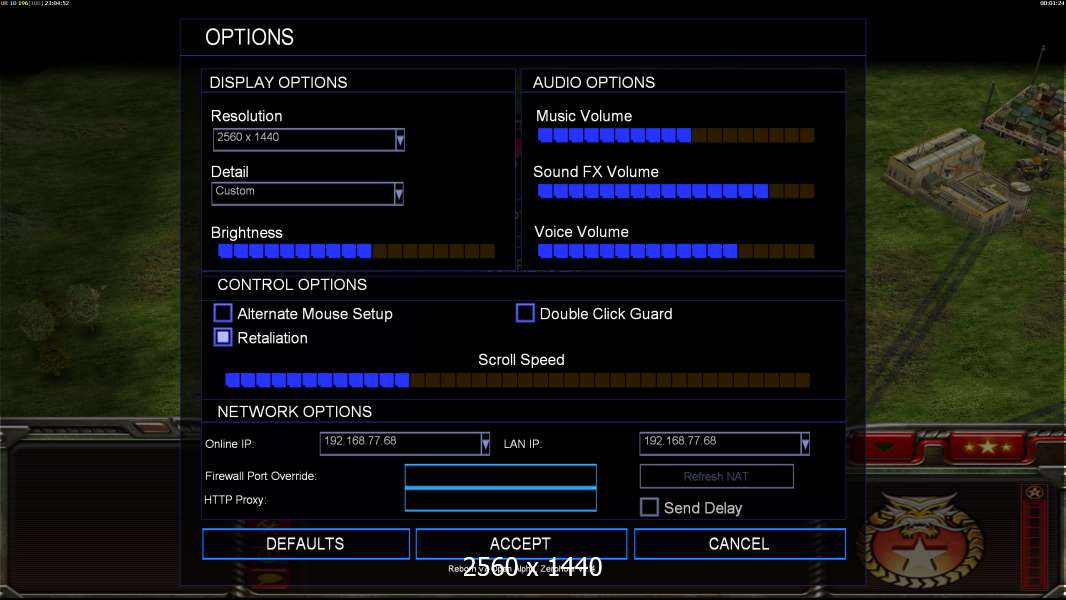Click the "OPTIONS" title text
Screen dimensions: 1066x600
pos(250,37)
